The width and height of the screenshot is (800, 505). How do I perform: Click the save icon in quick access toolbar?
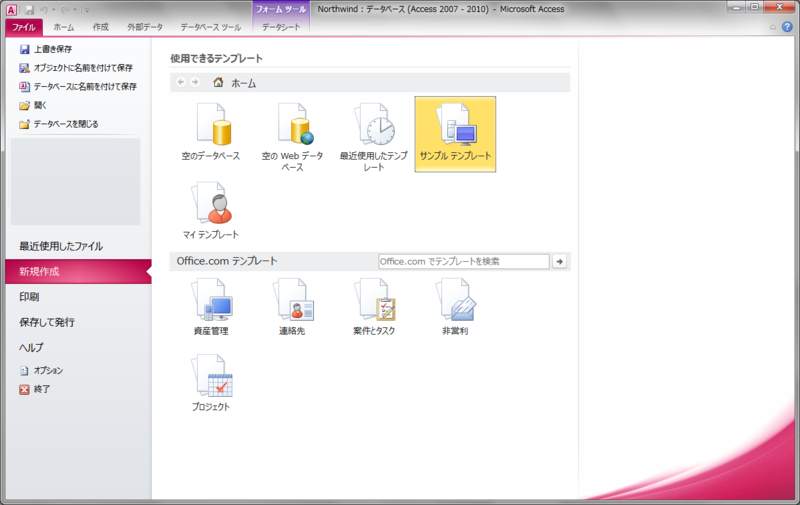click(30, 10)
